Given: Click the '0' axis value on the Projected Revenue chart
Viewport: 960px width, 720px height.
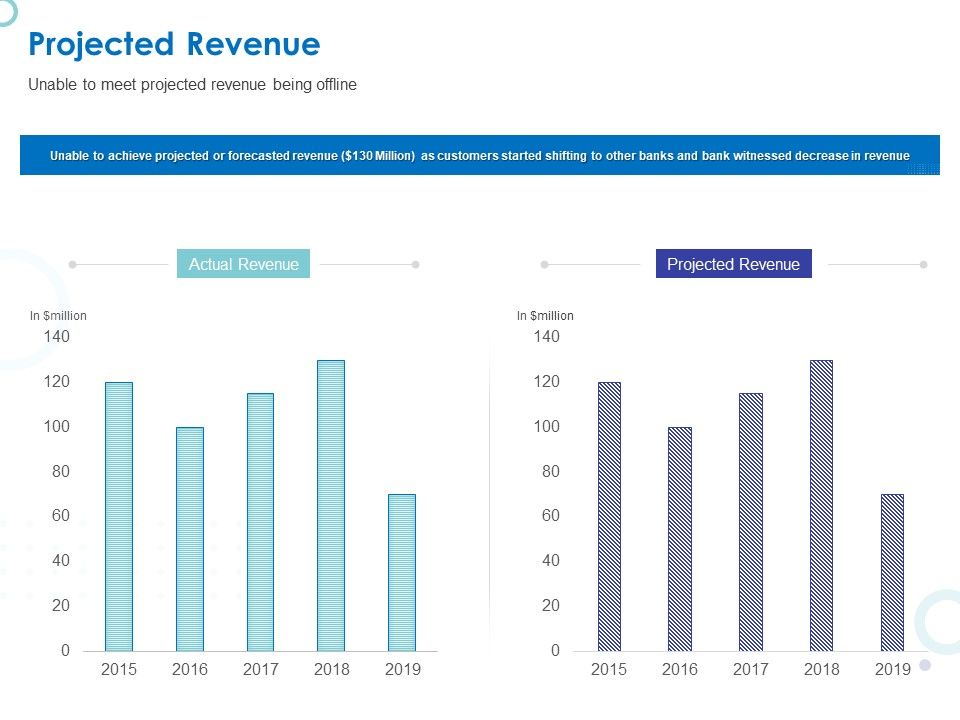Looking at the screenshot, I should coord(555,650).
